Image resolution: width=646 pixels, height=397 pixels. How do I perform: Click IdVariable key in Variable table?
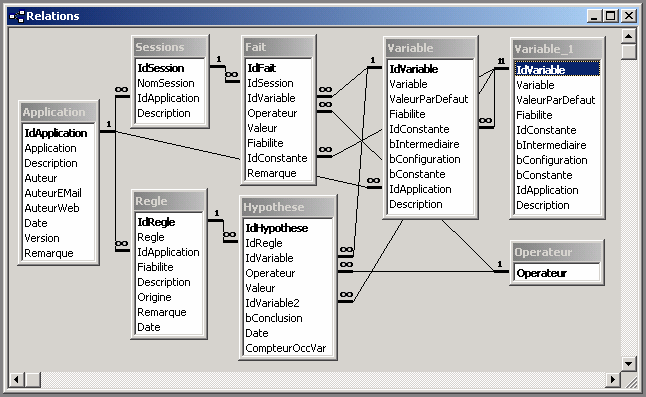tap(414, 69)
